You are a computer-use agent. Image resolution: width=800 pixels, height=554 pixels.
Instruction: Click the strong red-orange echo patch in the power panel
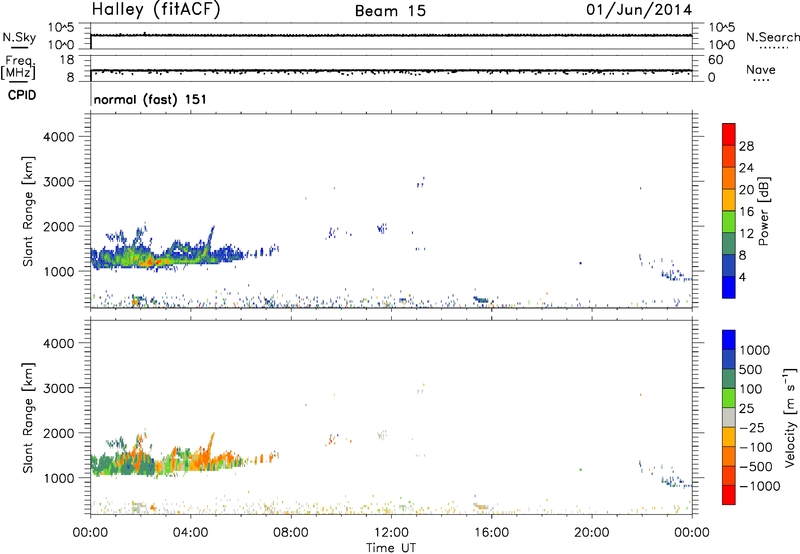[x=152, y=262]
